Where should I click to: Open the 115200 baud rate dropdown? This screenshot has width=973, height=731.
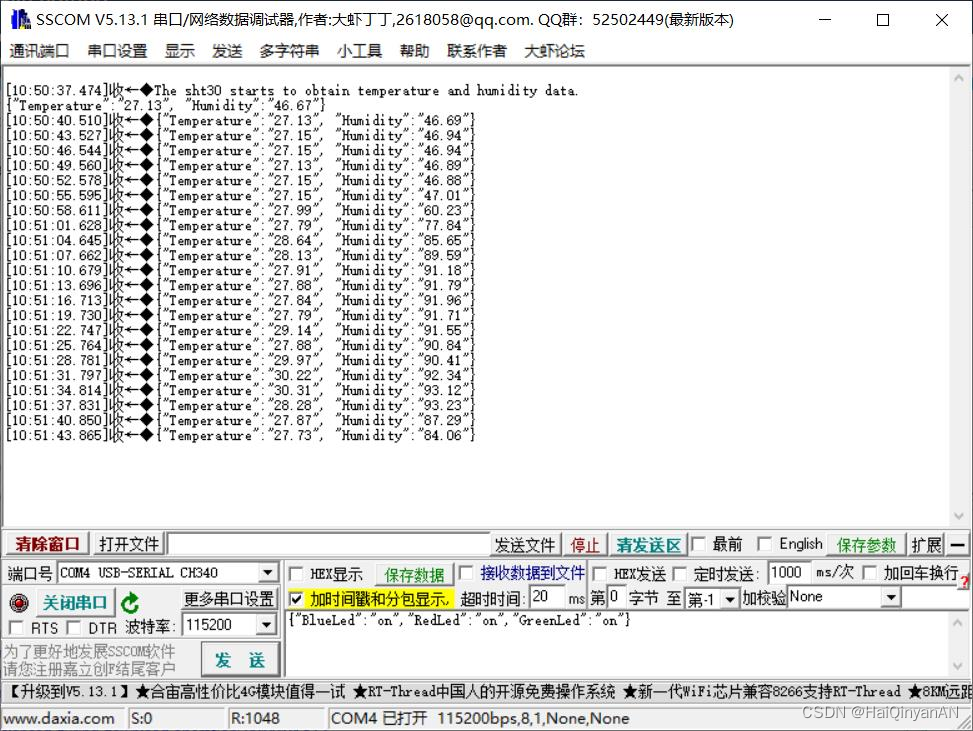(268, 624)
